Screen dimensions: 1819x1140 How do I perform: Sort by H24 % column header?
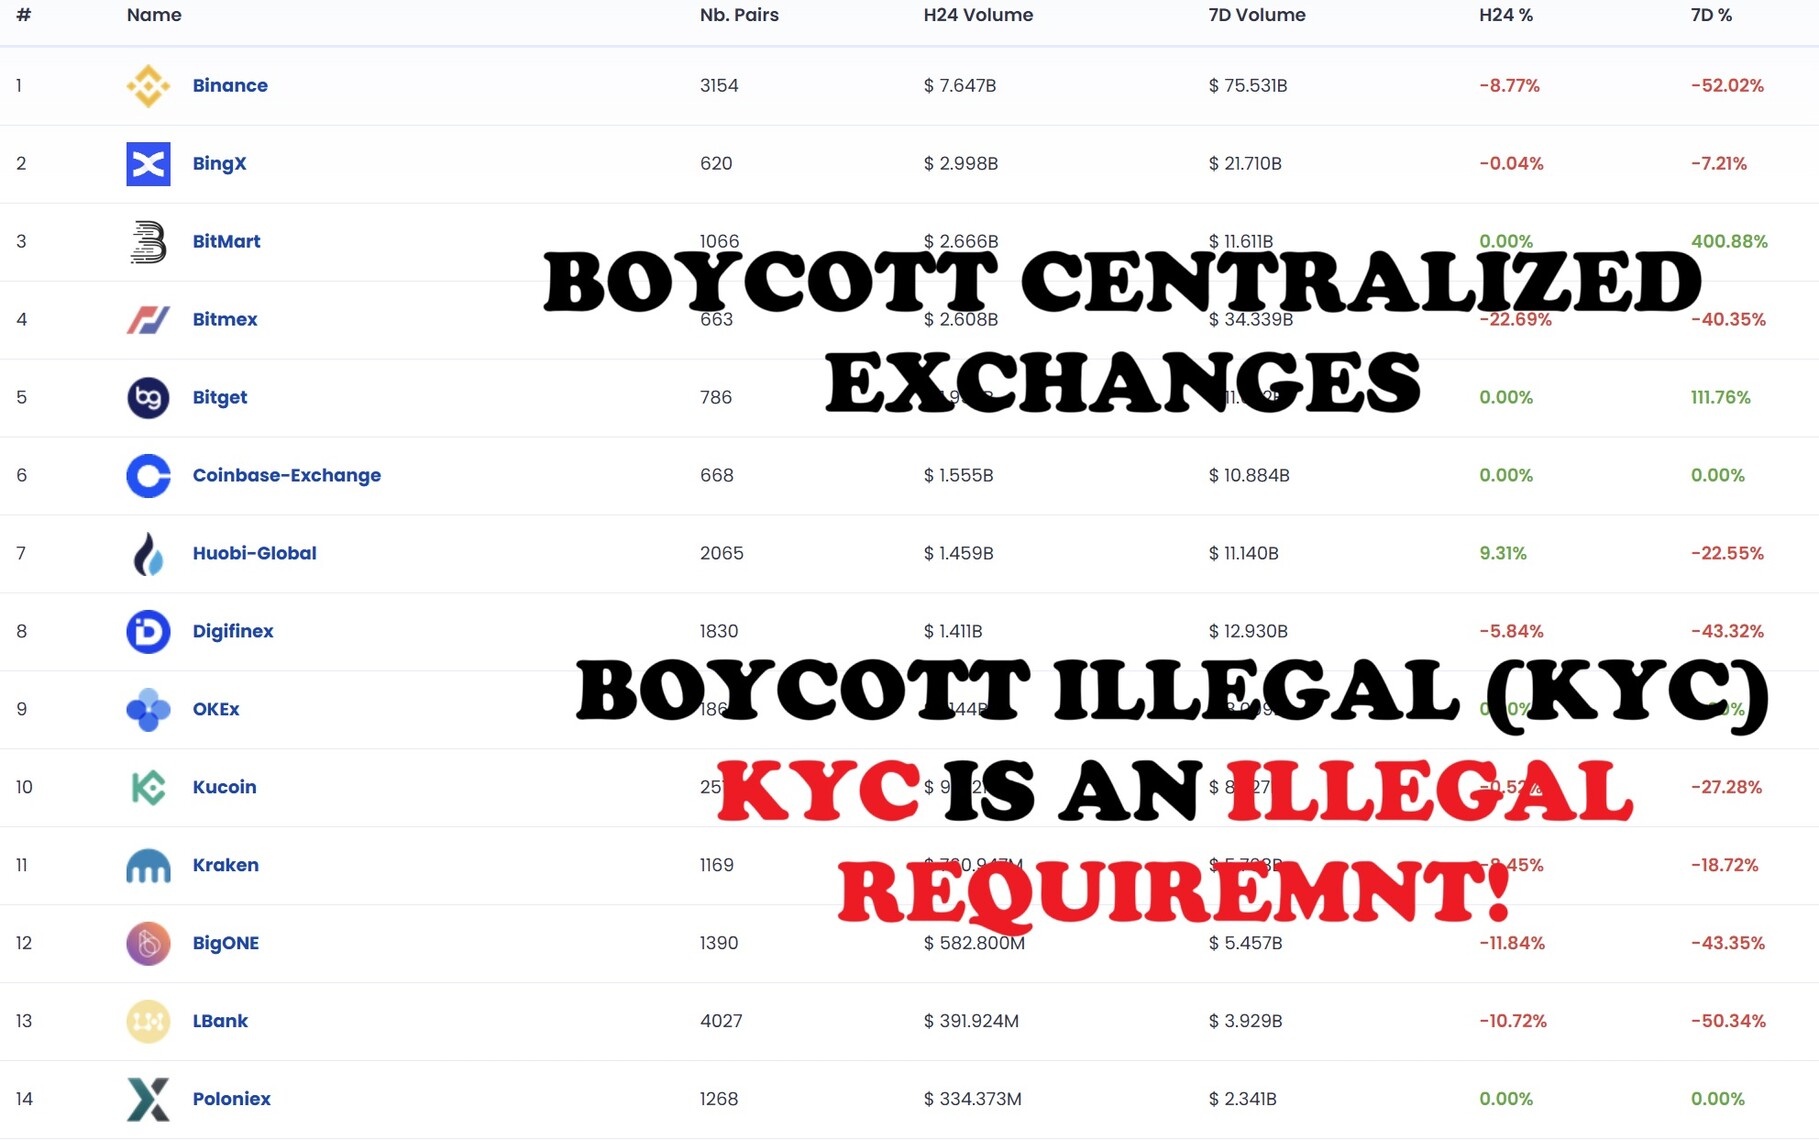[1505, 15]
